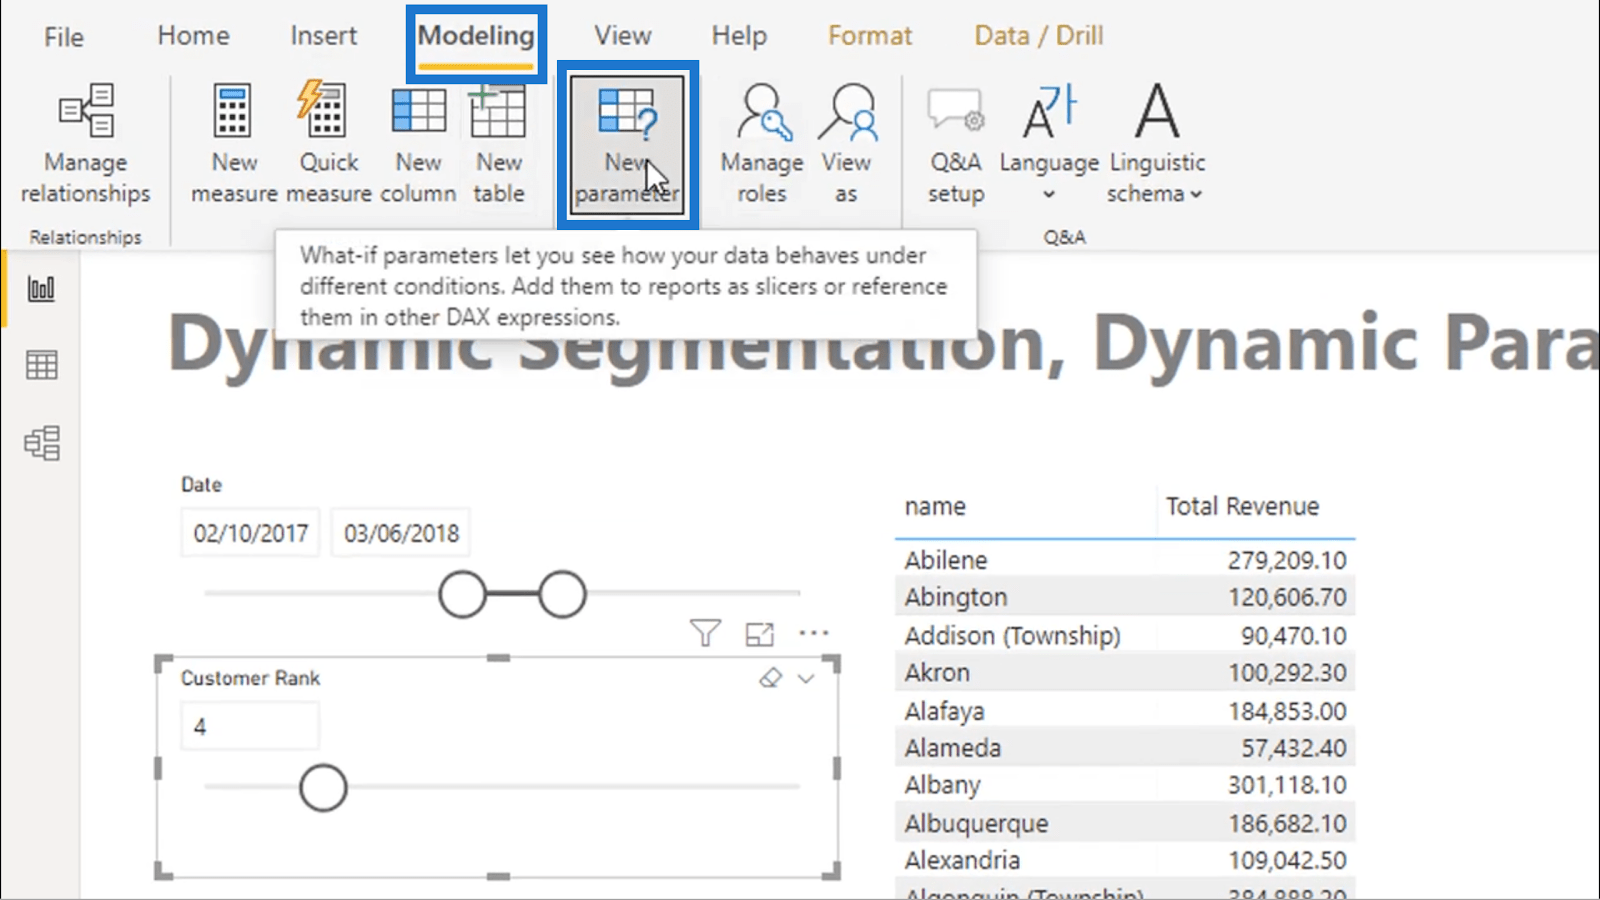Open the Language dropdown
Viewport: 1600px width, 900px height.
tap(1049, 145)
